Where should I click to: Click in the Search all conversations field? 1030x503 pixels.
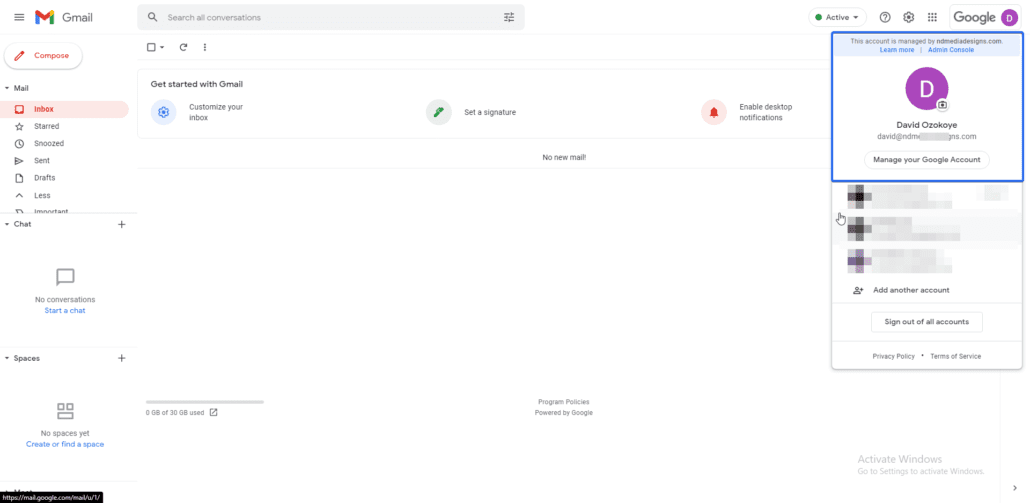click(332, 18)
